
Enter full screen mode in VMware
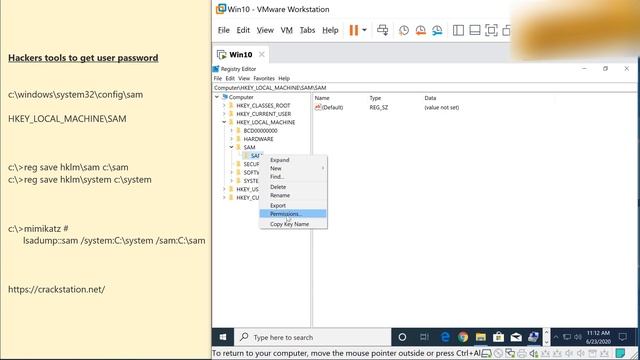pyautogui.click(x=491, y=30)
